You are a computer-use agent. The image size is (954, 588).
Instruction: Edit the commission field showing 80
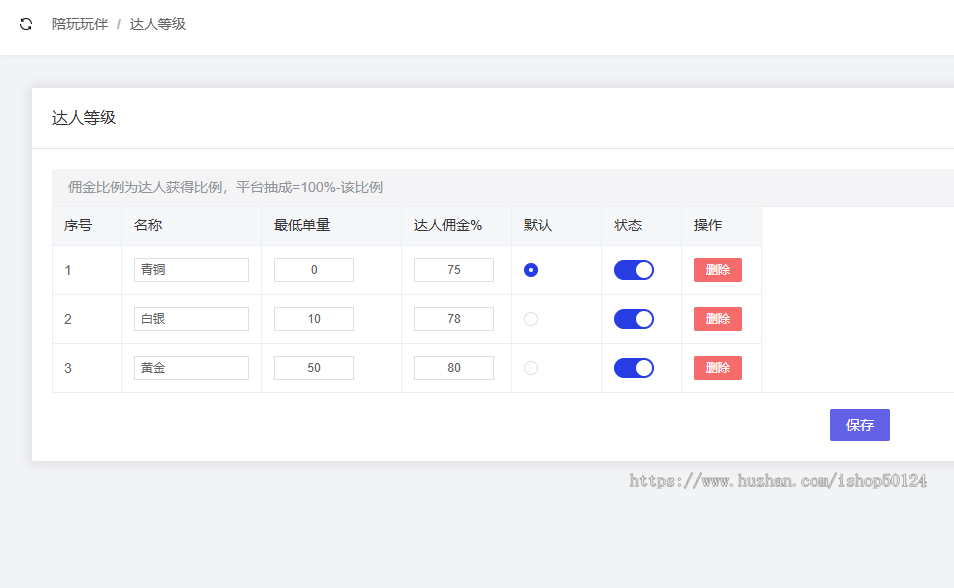pyautogui.click(x=453, y=368)
